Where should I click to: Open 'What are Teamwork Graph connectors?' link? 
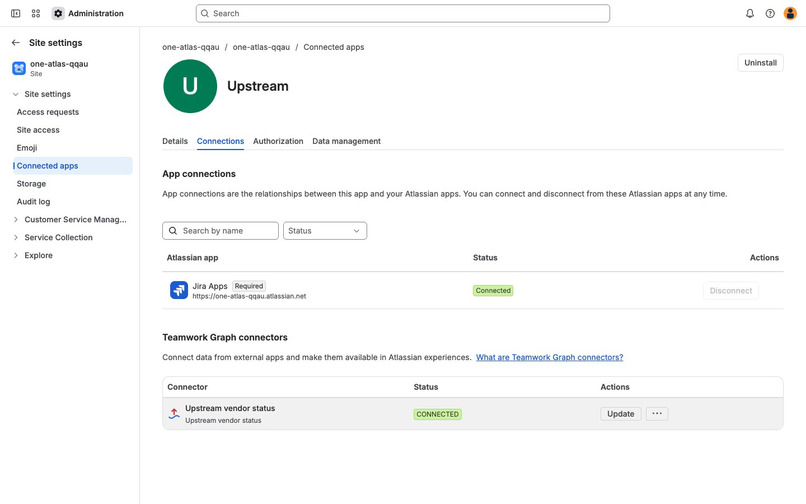point(549,357)
